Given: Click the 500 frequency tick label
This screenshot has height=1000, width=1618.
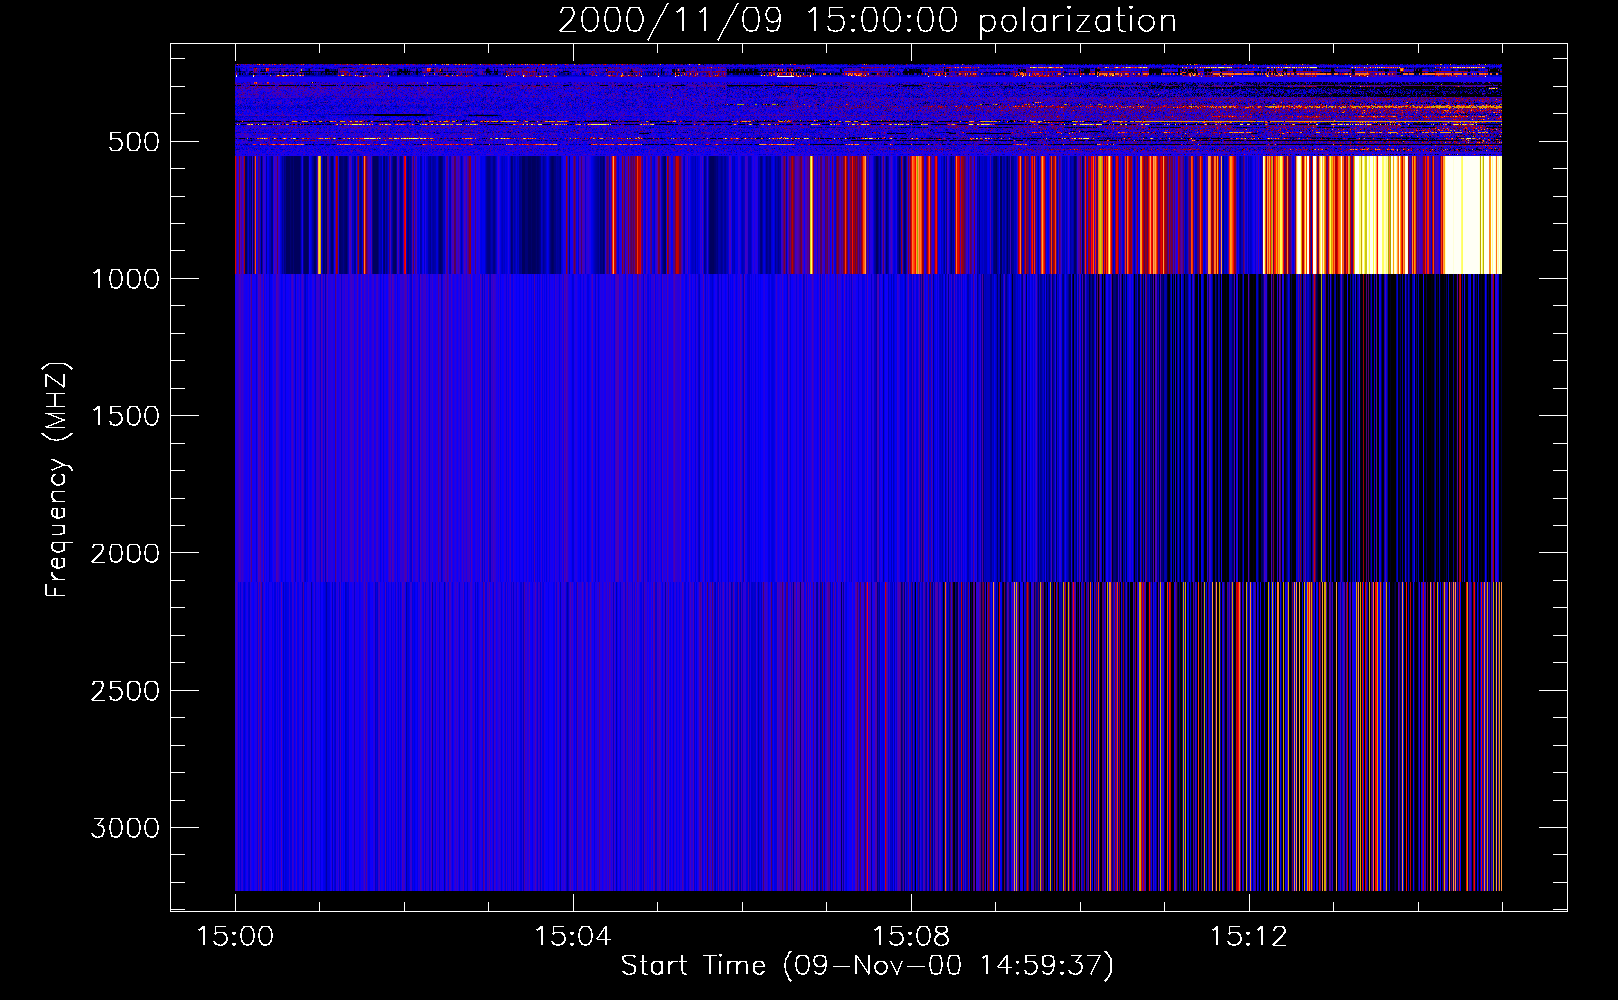Looking at the screenshot, I should point(134,142).
